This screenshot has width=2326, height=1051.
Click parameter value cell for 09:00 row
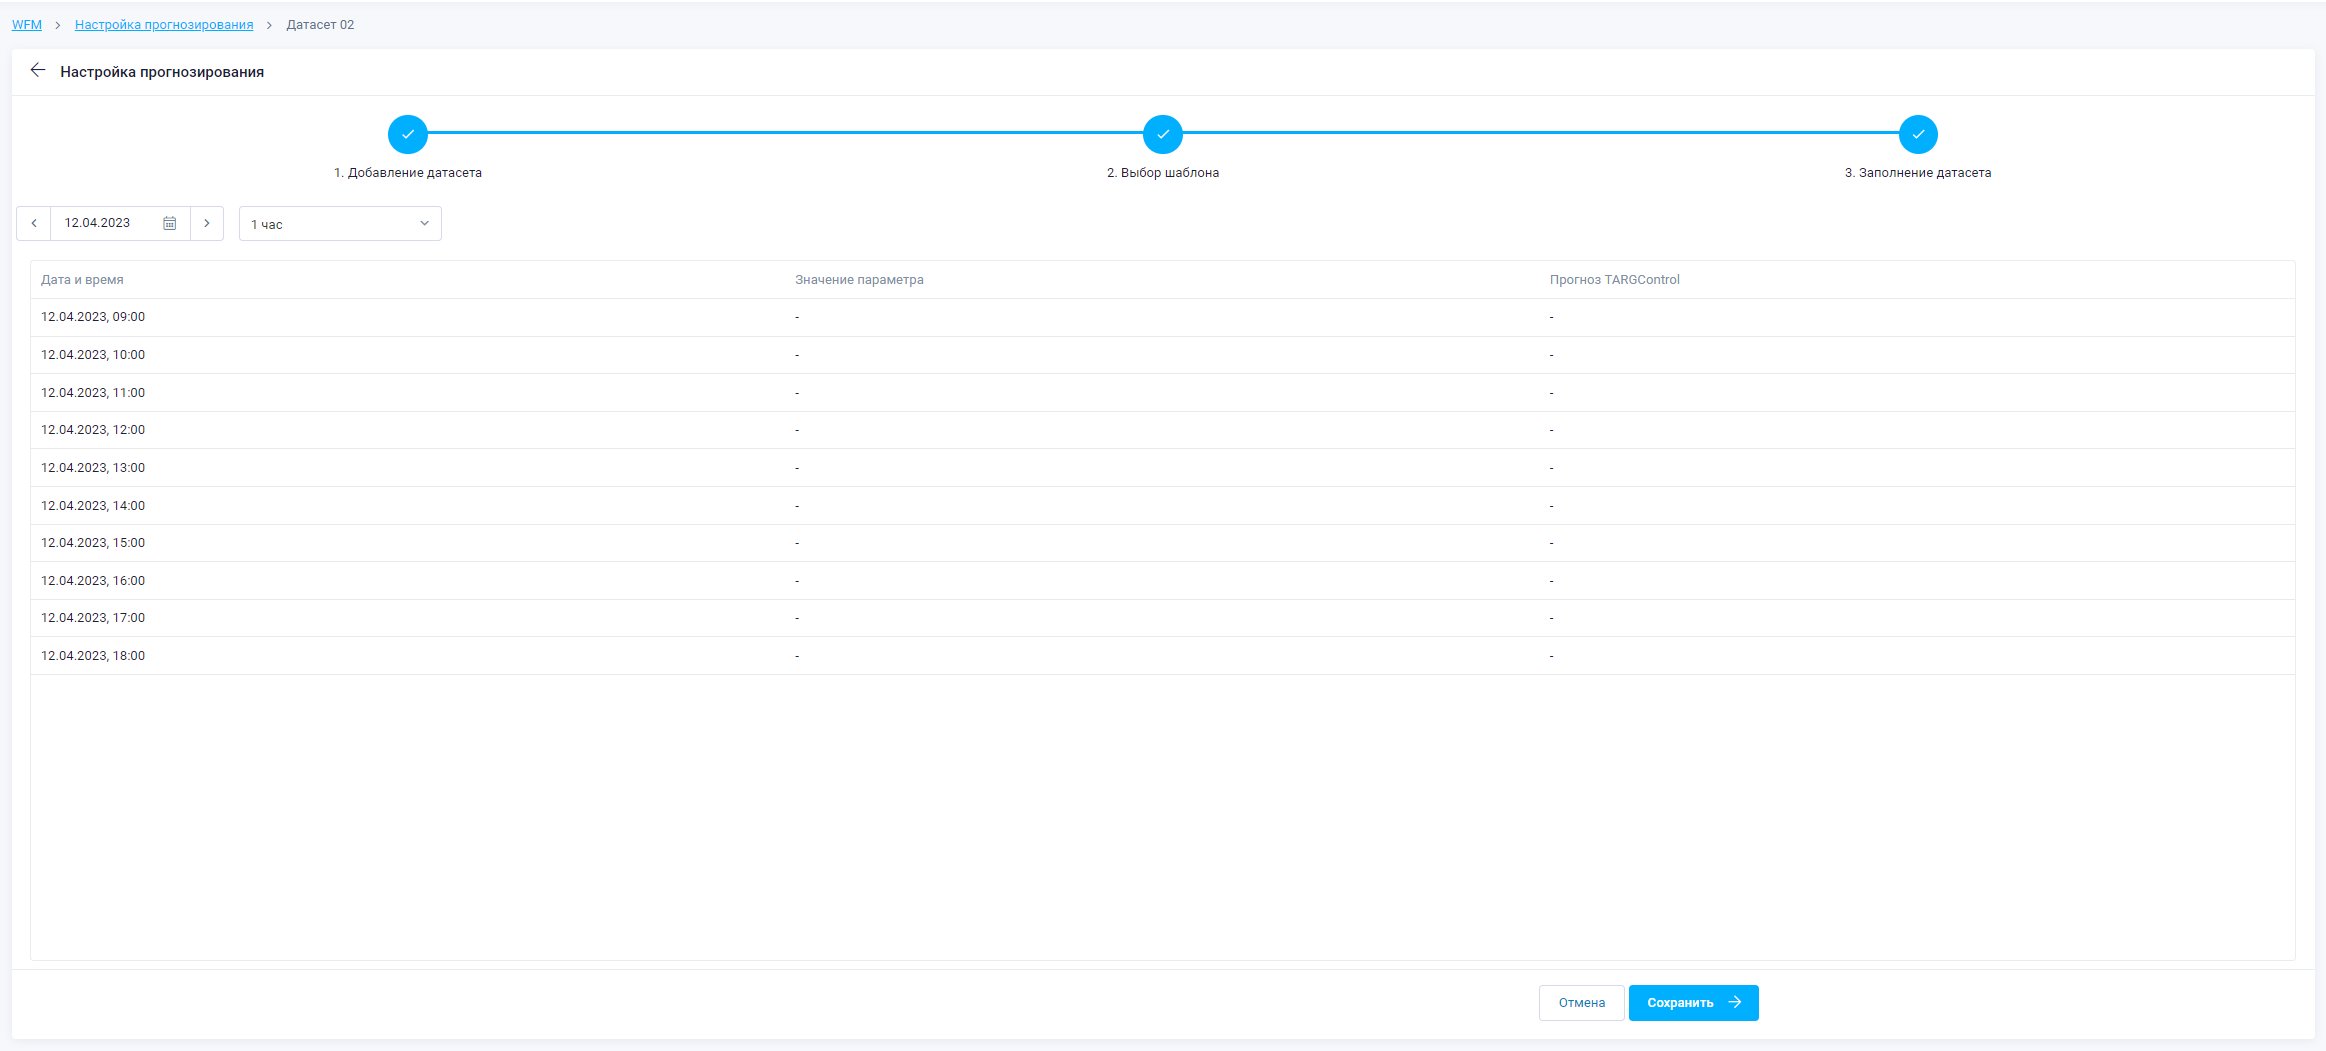pyautogui.click(x=1163, y=317)
